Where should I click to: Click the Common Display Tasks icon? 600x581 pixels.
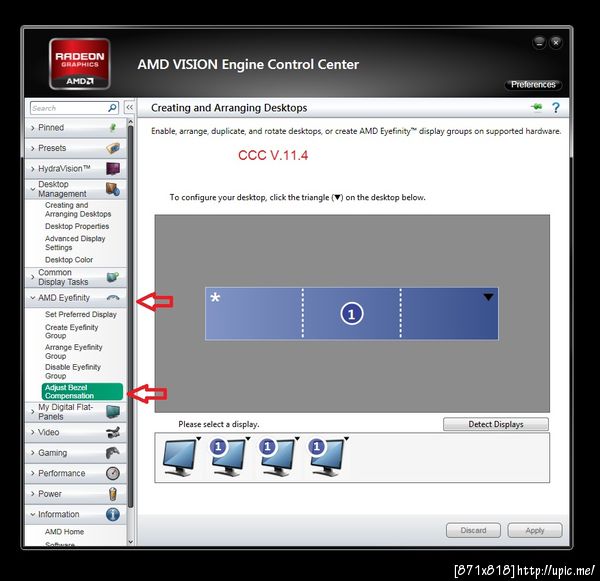pyautogui.click(x=113, y=277)
